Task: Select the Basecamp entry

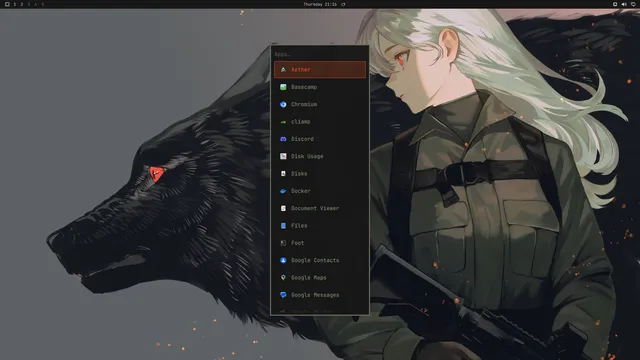Action: pos(320,87)
